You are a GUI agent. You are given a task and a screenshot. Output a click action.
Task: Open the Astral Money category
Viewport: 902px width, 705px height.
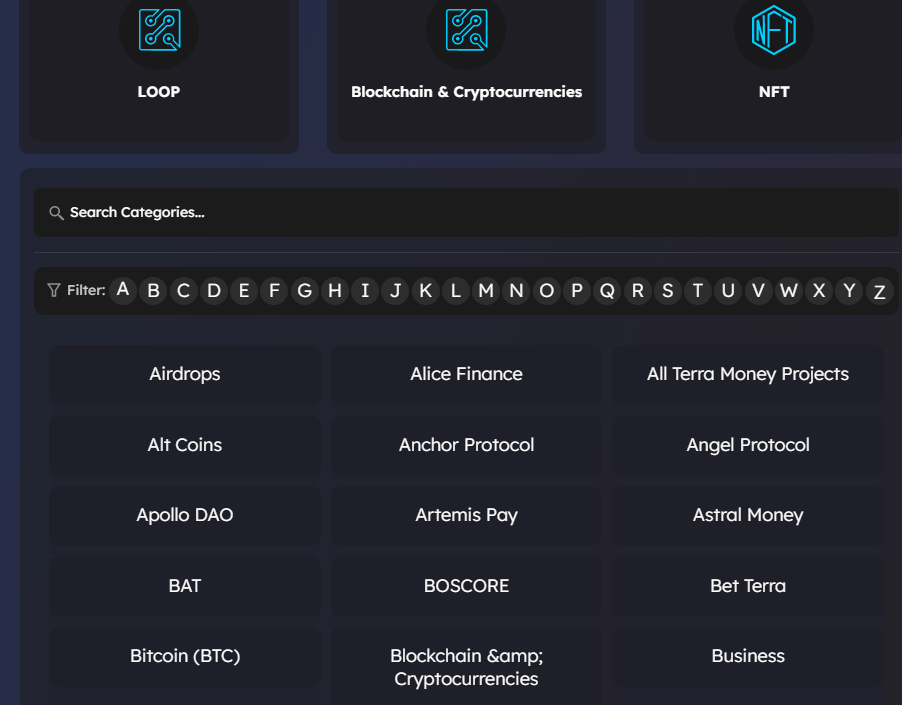[748, 515]
